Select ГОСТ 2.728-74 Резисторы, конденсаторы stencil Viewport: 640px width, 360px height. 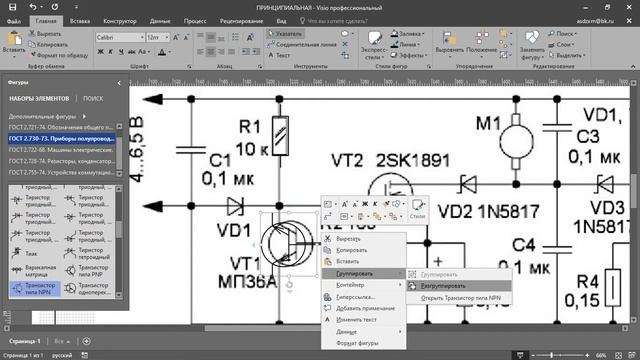tap(61, 161)
